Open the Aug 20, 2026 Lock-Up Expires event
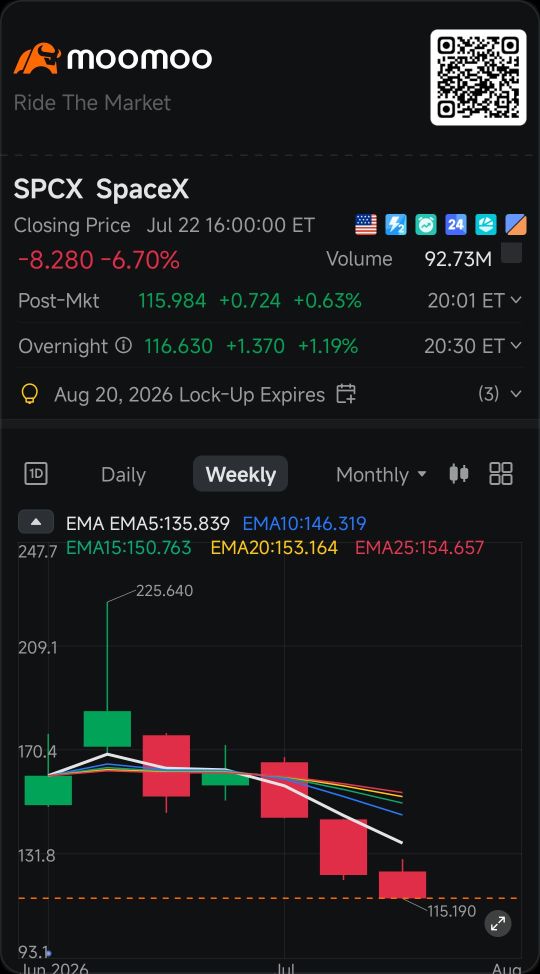This screenshot has height=974, width=540. pyautogui.click(x=190, y=394)
